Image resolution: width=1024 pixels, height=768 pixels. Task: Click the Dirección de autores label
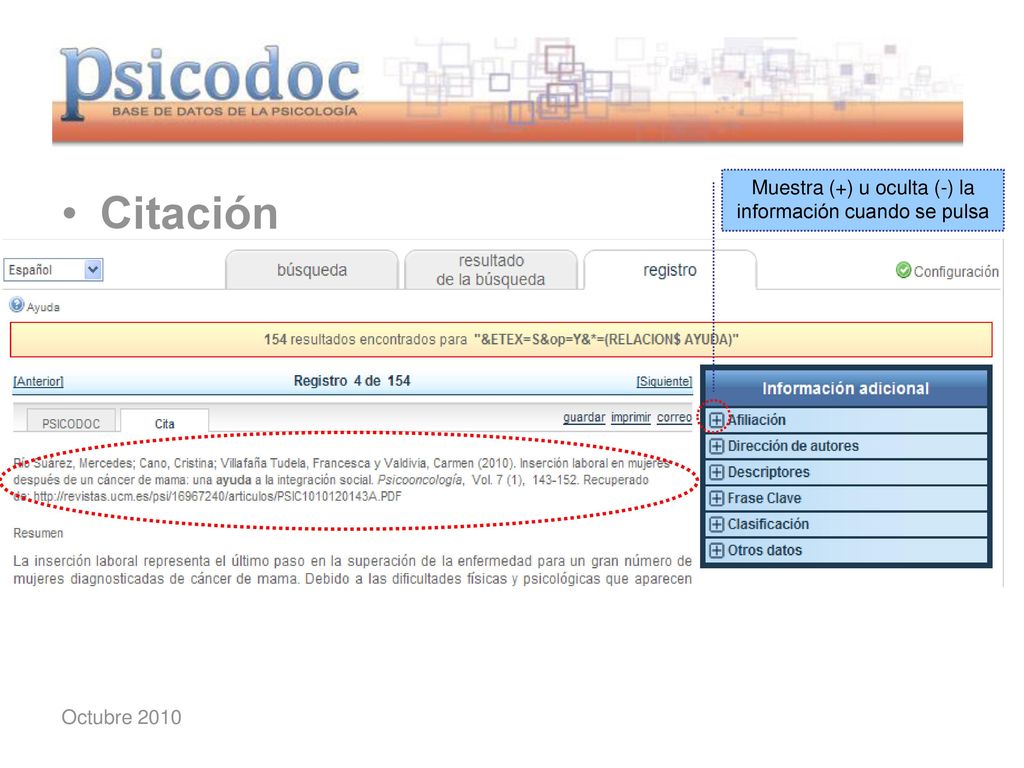793,446
